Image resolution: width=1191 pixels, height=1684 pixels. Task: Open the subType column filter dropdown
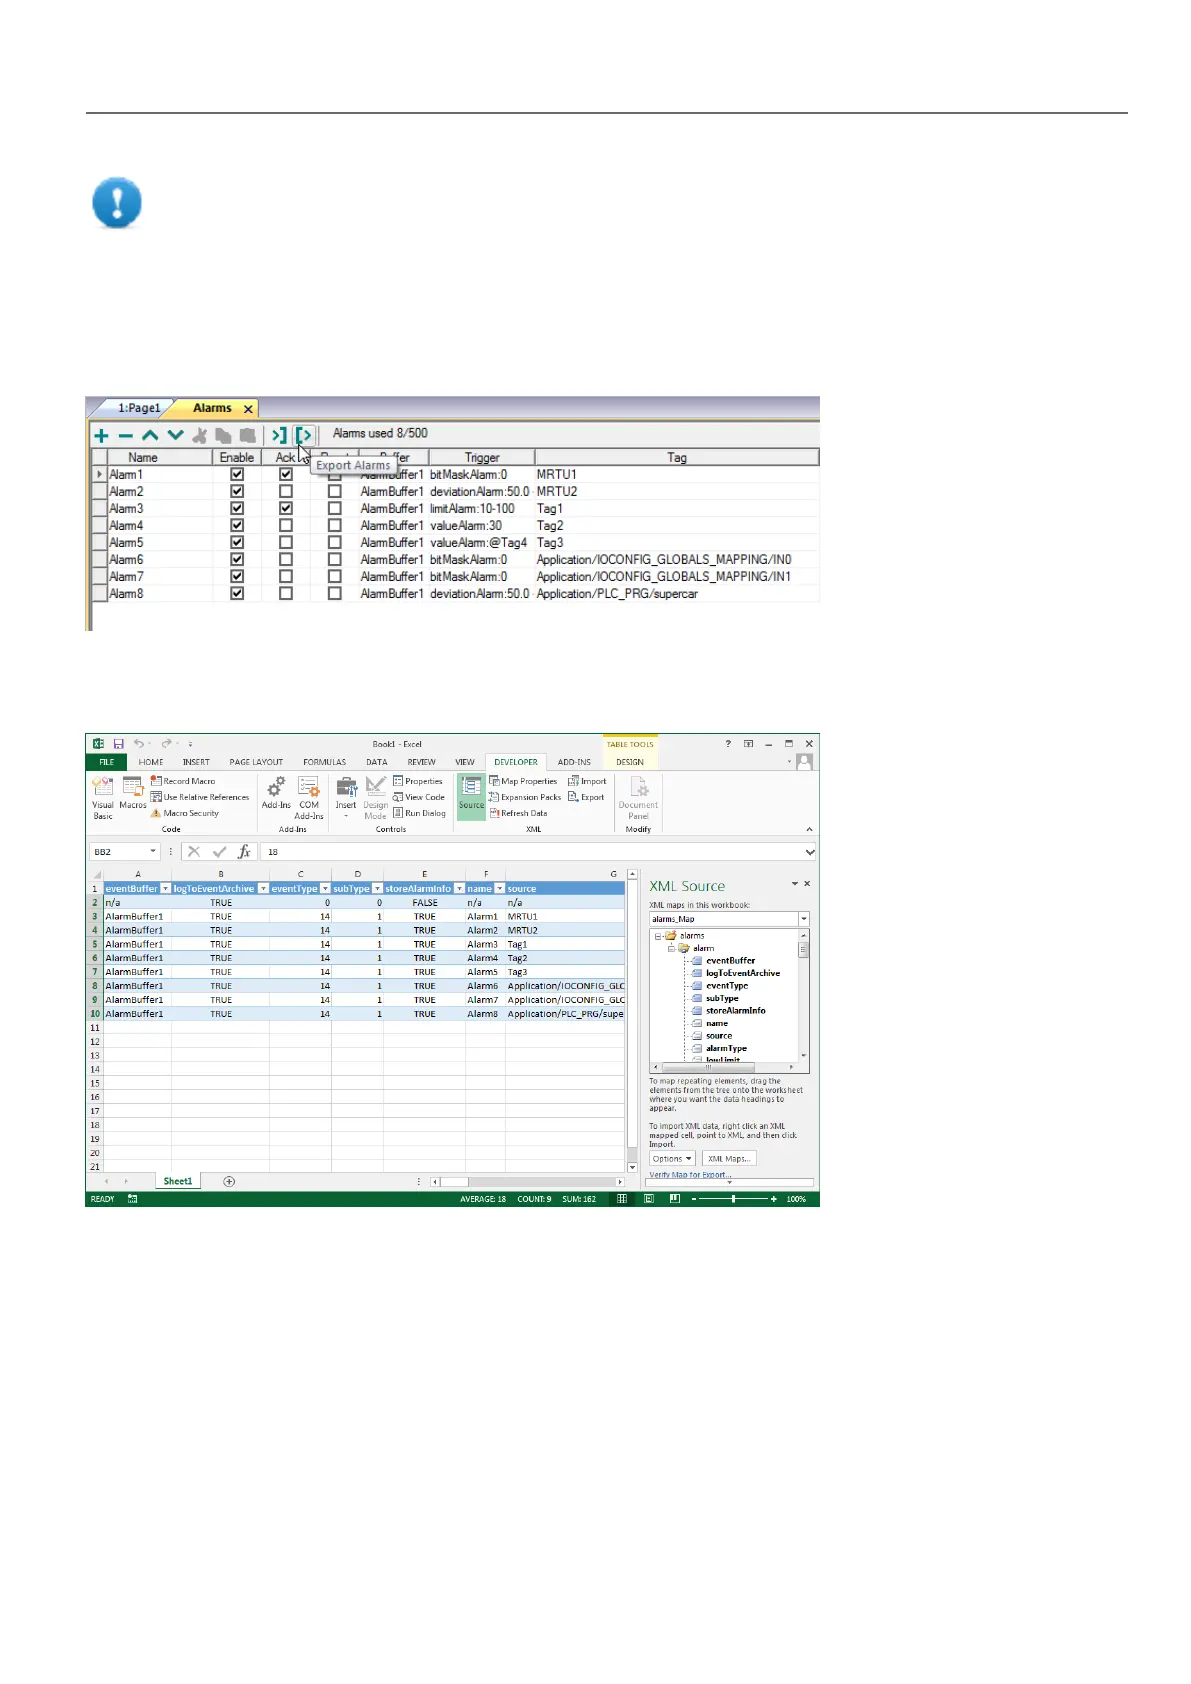377,888
